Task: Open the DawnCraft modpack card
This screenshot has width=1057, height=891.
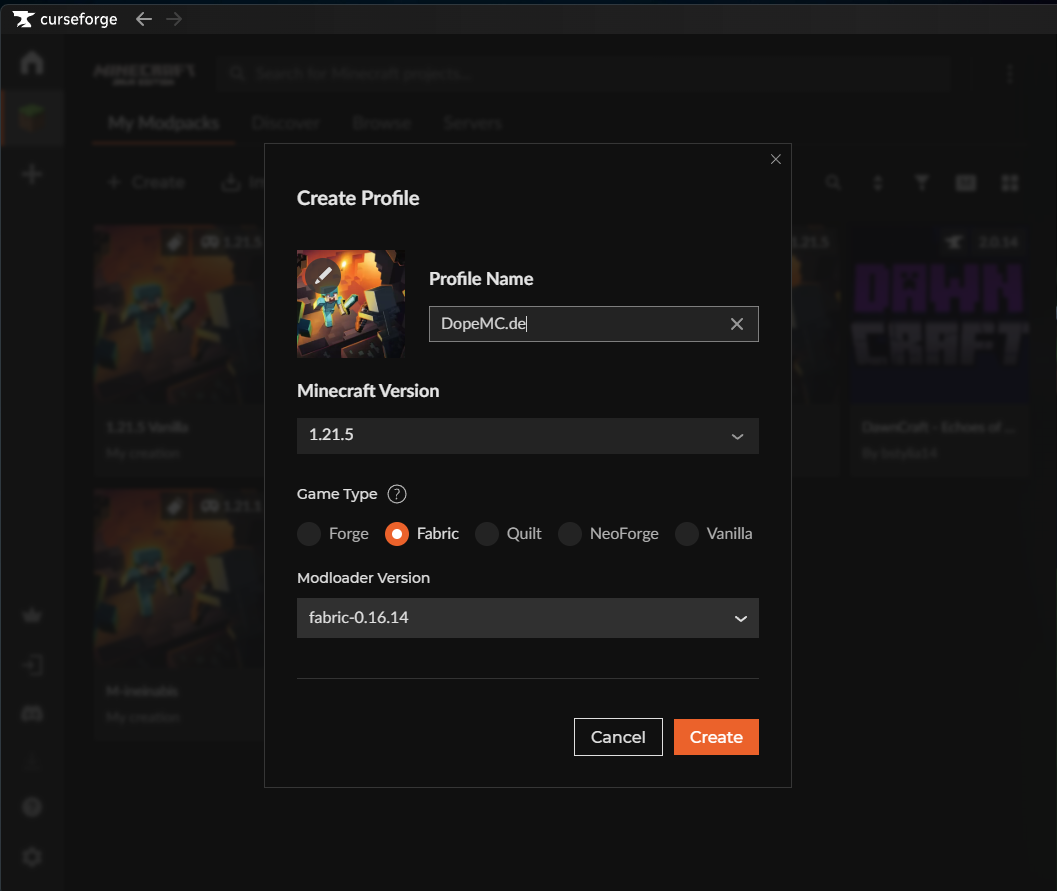Action: tap(939, 350)
